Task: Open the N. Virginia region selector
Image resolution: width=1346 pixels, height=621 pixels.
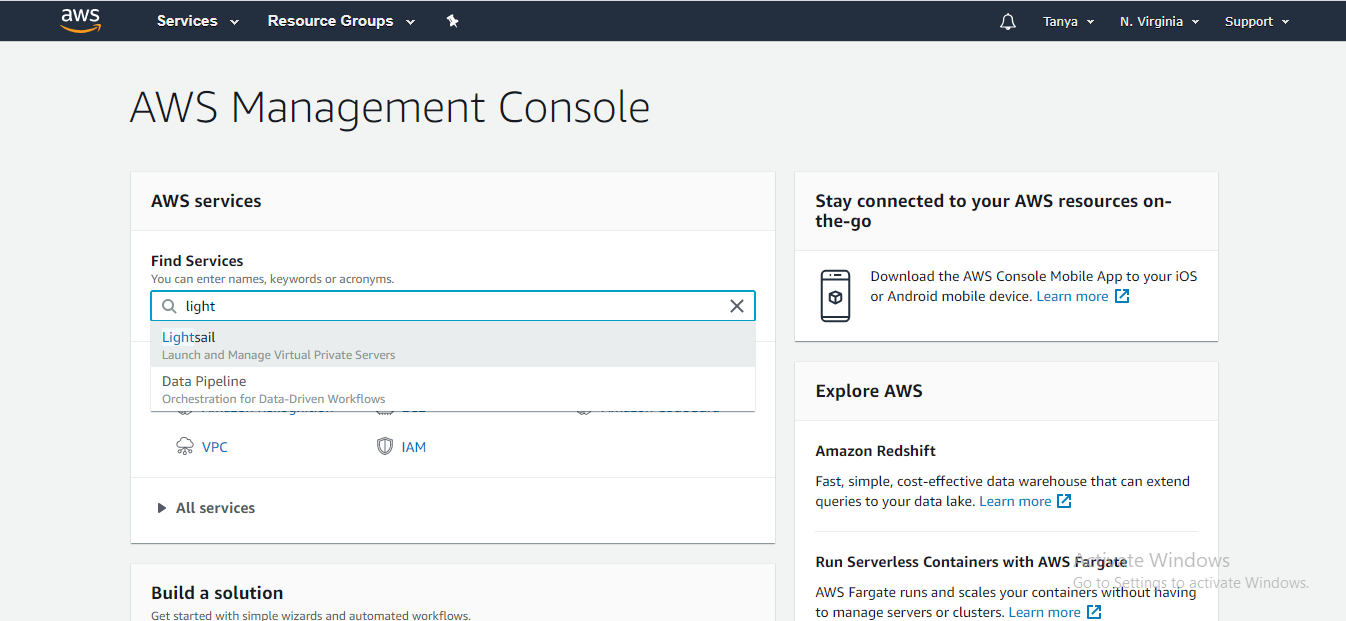Action: coord(1159,21)
